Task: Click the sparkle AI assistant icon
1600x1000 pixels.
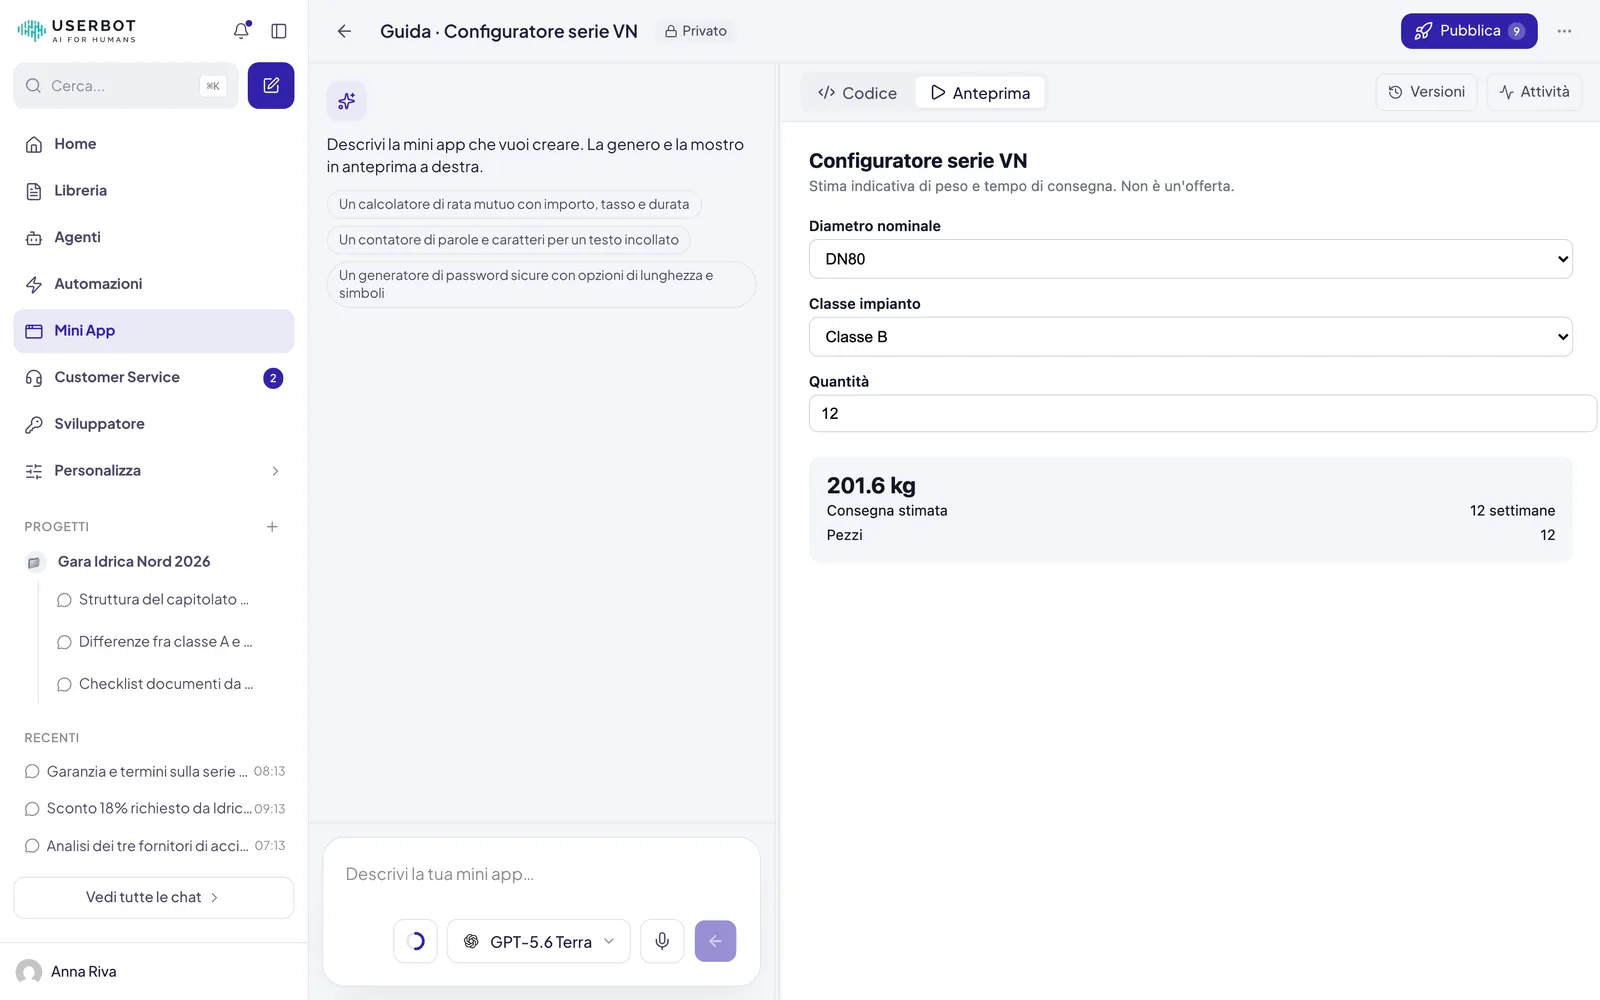Action: coord(347,101)
